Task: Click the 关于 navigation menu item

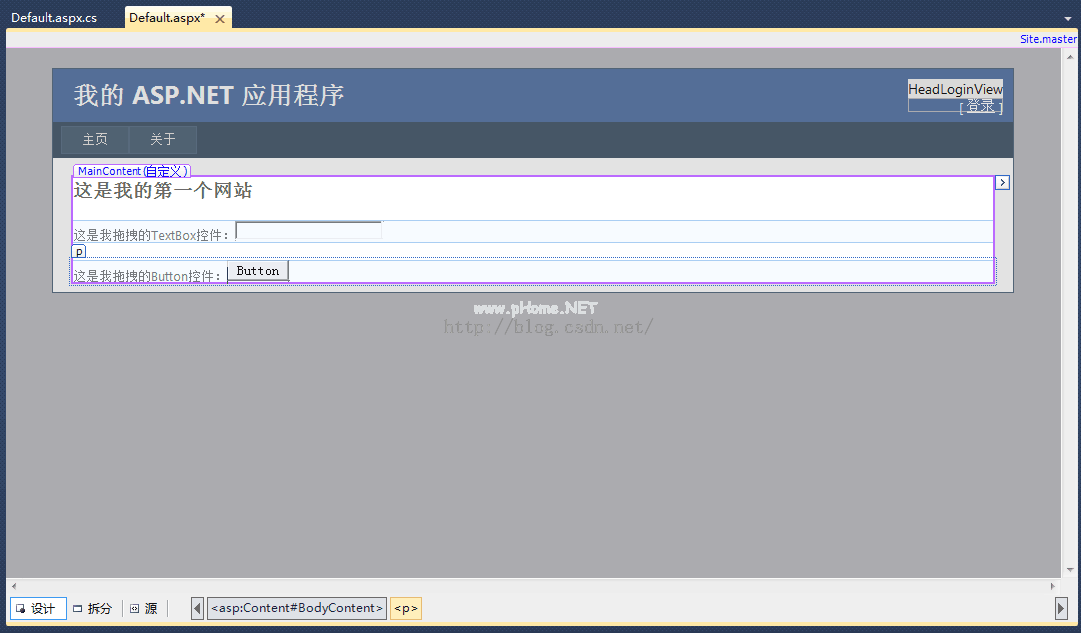Action: [x=163, y=139]
